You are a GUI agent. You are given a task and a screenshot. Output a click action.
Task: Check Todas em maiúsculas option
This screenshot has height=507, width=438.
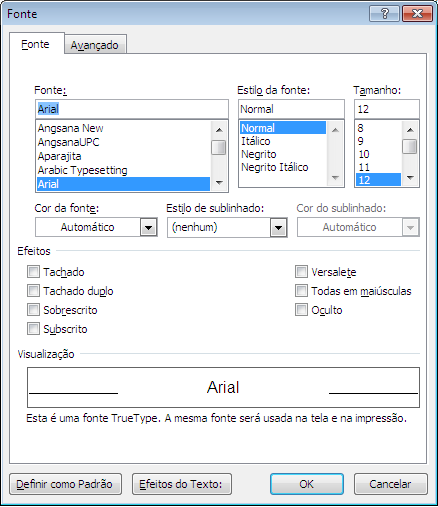(x=301, y=291)
